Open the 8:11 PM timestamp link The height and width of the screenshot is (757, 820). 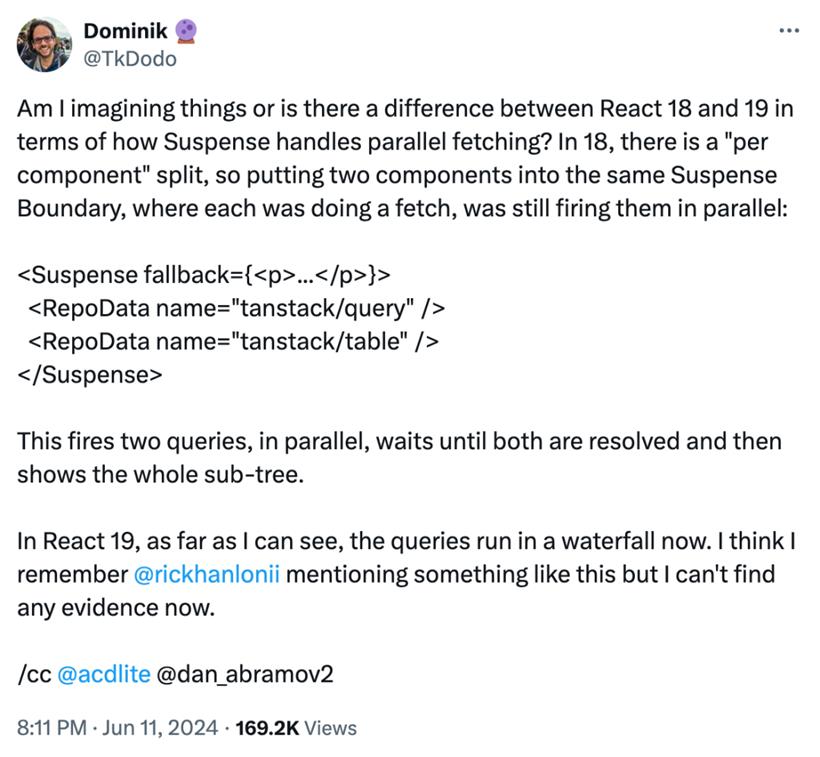pyautogui.click(x=52, y=728)
